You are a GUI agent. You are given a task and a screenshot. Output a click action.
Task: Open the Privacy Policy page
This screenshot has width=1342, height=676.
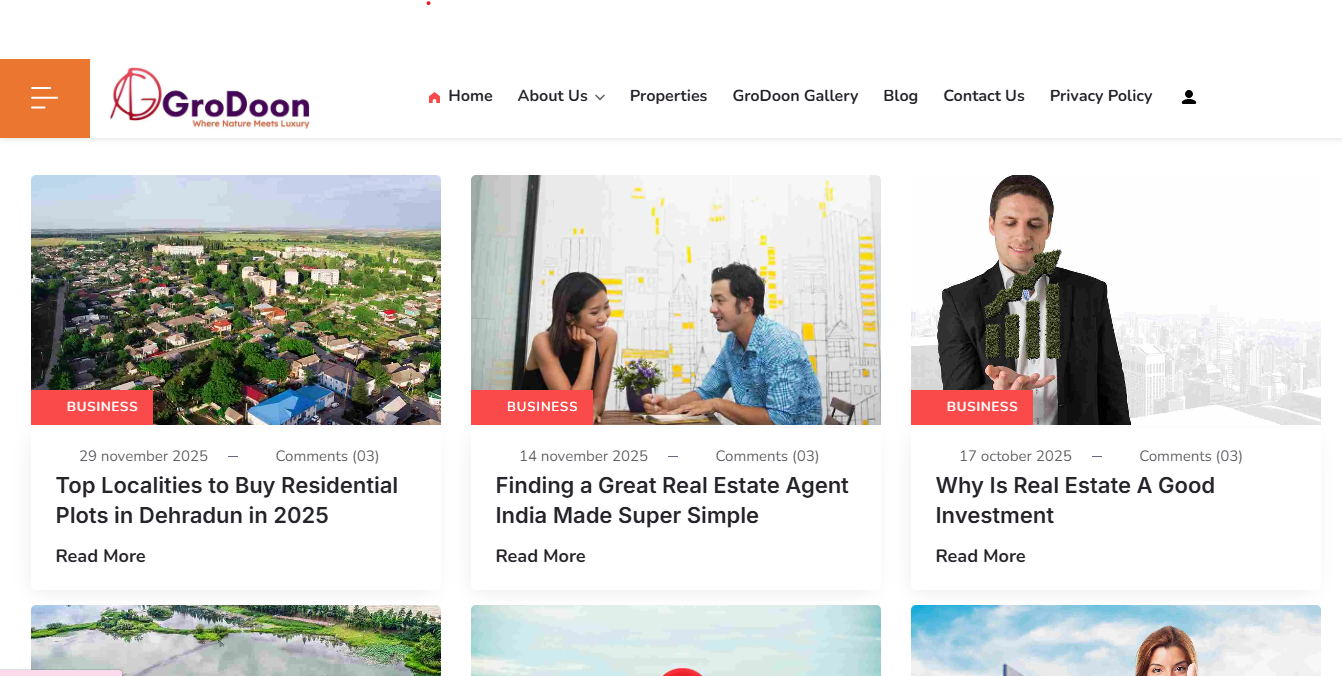coord(1101,96)
